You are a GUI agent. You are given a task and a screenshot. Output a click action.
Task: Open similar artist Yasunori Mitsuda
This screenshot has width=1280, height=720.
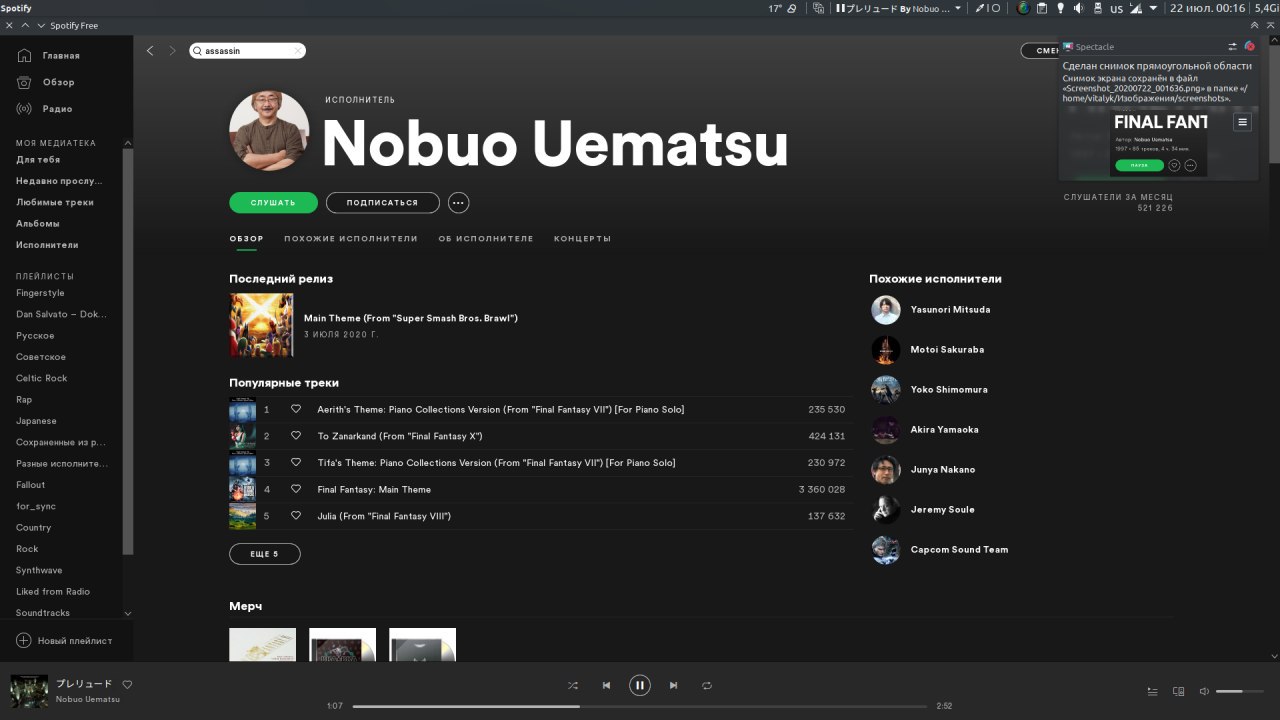tap(950, 310)
